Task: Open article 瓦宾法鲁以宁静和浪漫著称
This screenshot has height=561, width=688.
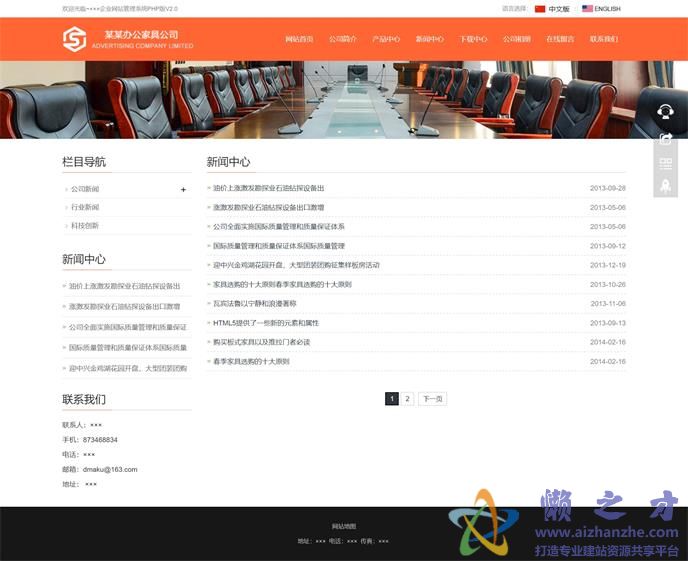Action: pyautogui.click(x=254, y=304)
